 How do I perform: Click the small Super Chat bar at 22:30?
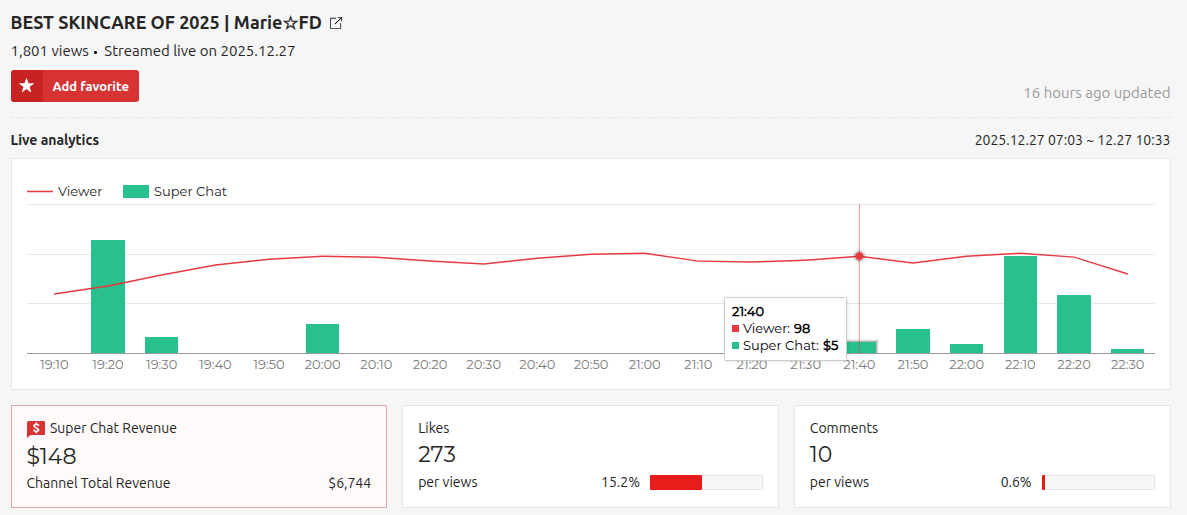point(1127,351)
